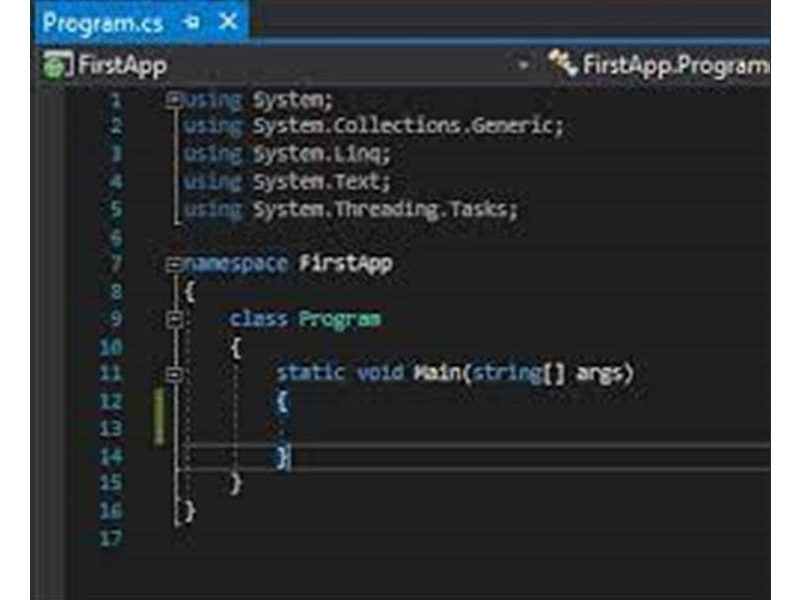Click the 'Main' method name
This screenshot has width=800, height=600.
pos(436,373)
